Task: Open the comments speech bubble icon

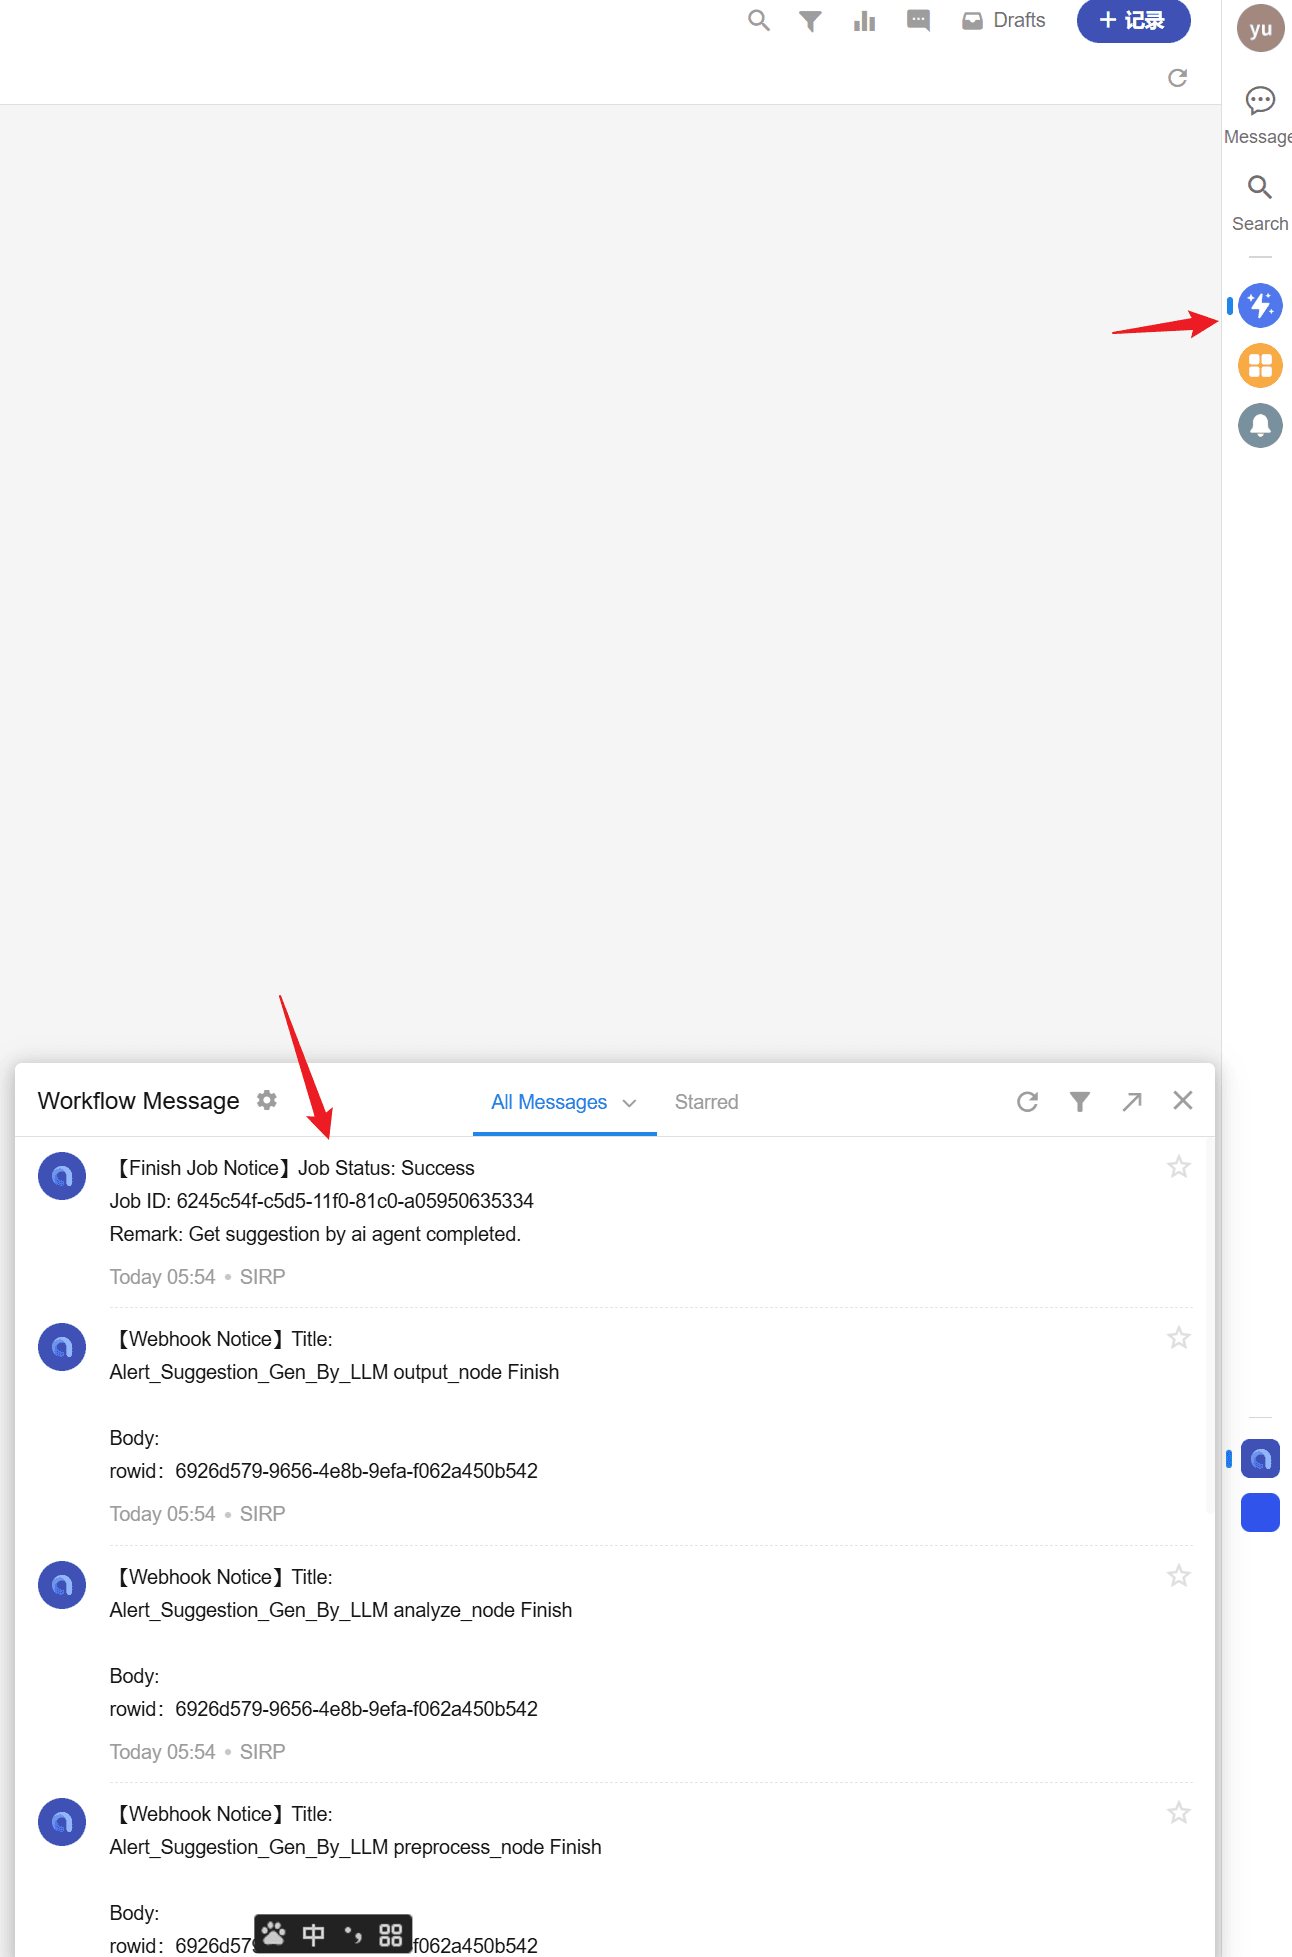Action: click(918, 21)
